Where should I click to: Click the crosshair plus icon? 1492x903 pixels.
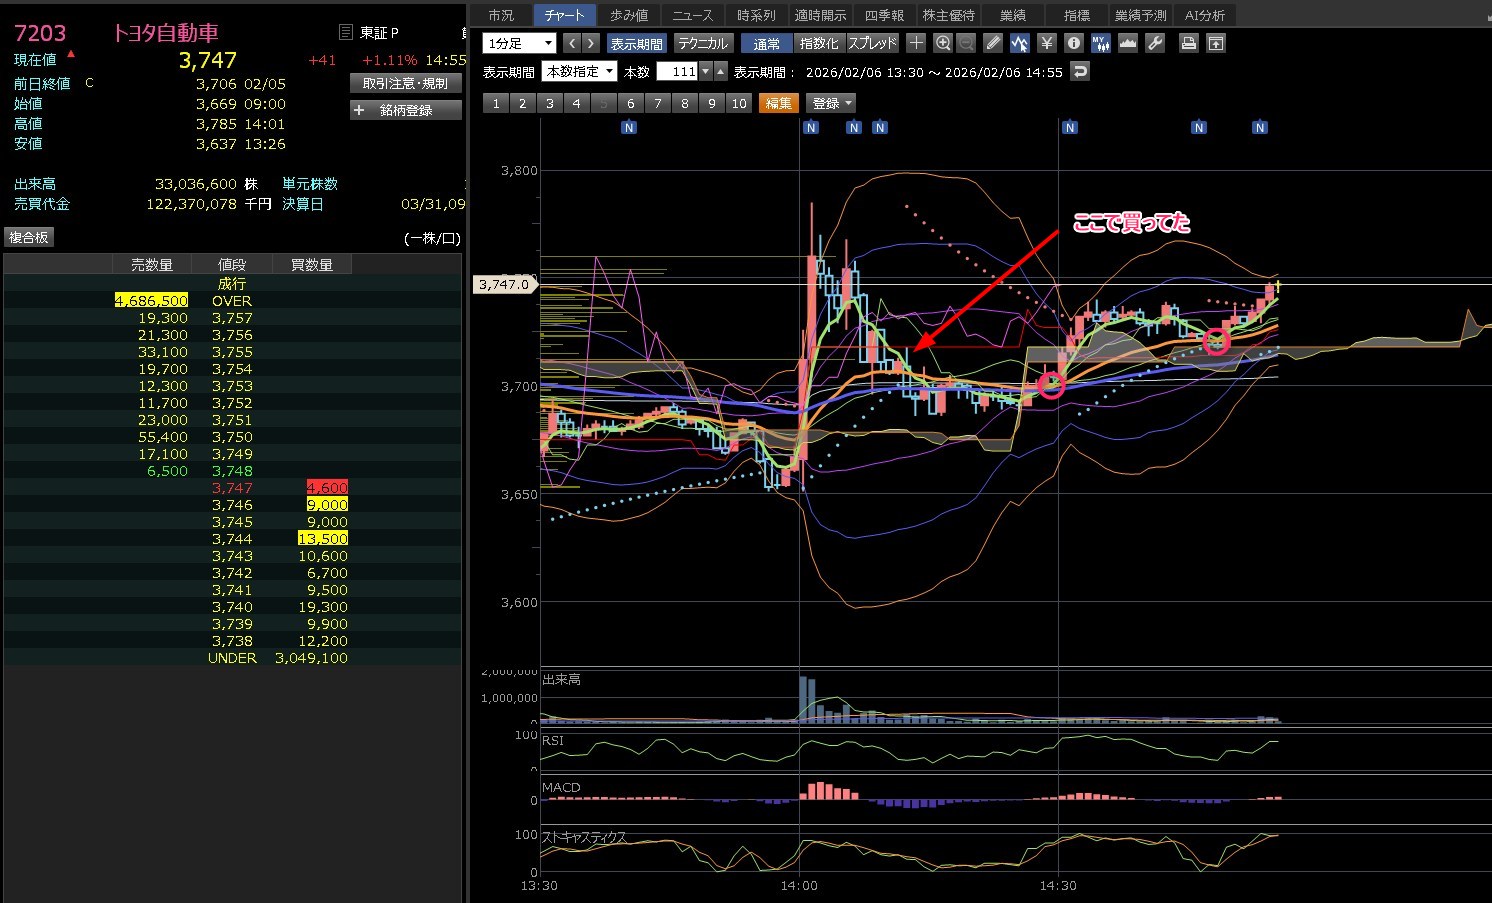click(916, 43)
